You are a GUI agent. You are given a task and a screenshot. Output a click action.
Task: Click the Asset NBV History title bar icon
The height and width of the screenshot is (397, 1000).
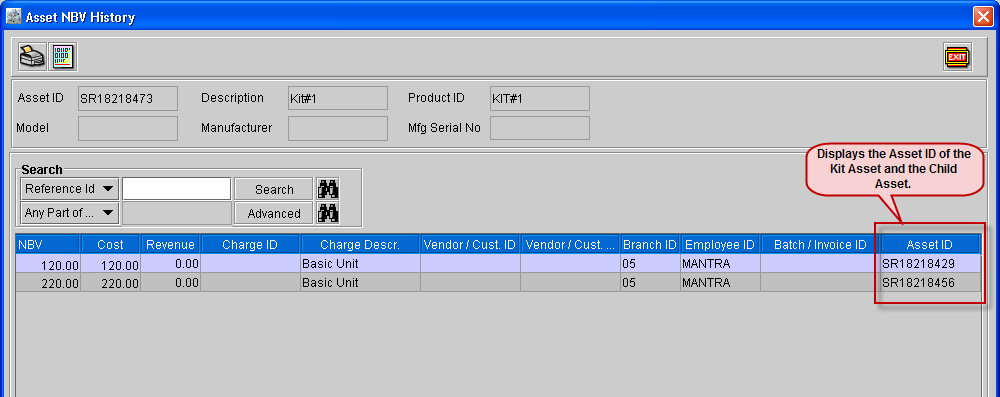coord(13,17)
